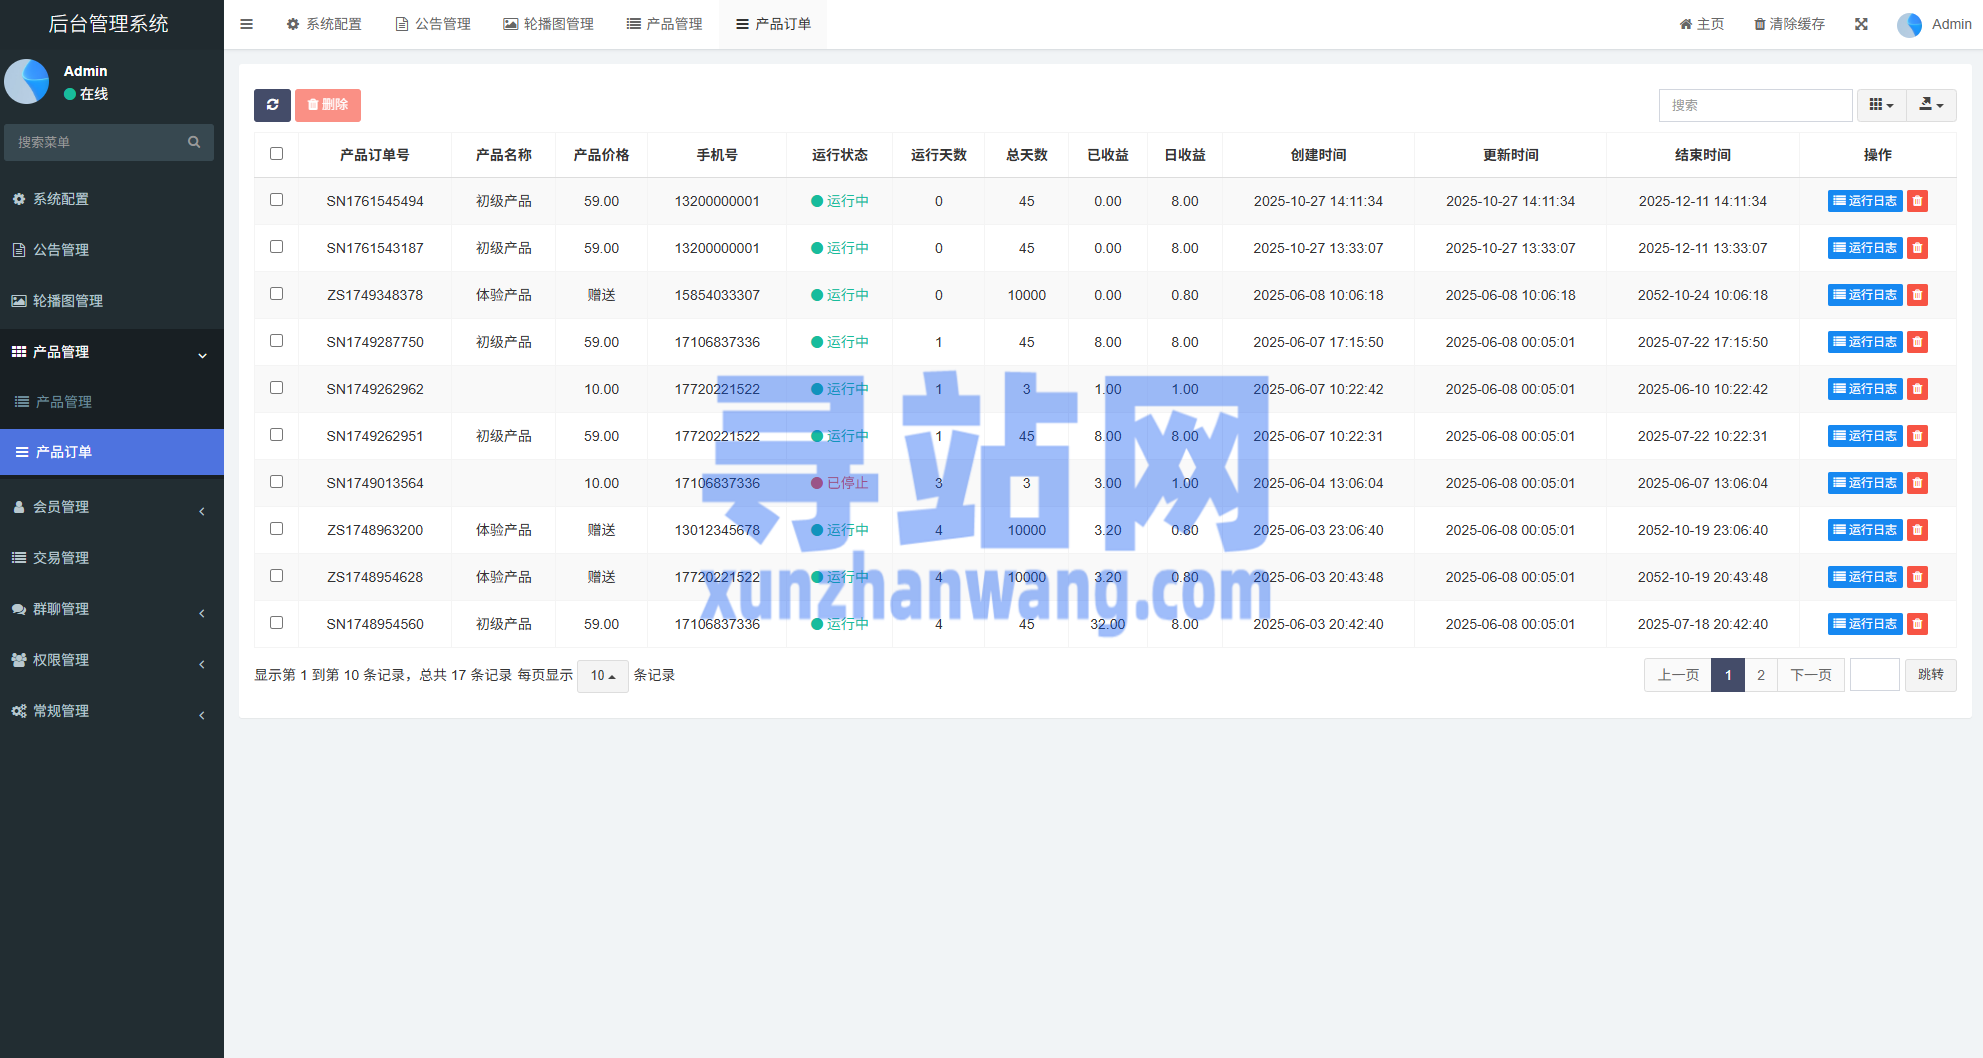Open the export data dropdown
This screenshot has height=1058, width=1983.
click(x=1931, y=105)
